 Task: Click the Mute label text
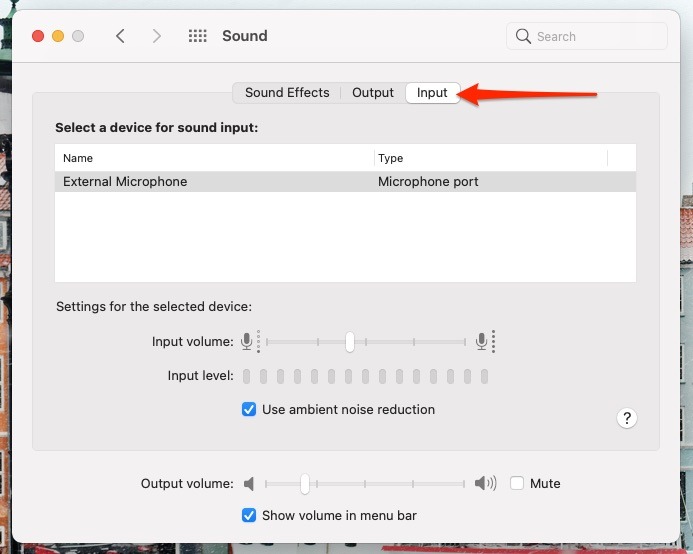click(545, 483)
